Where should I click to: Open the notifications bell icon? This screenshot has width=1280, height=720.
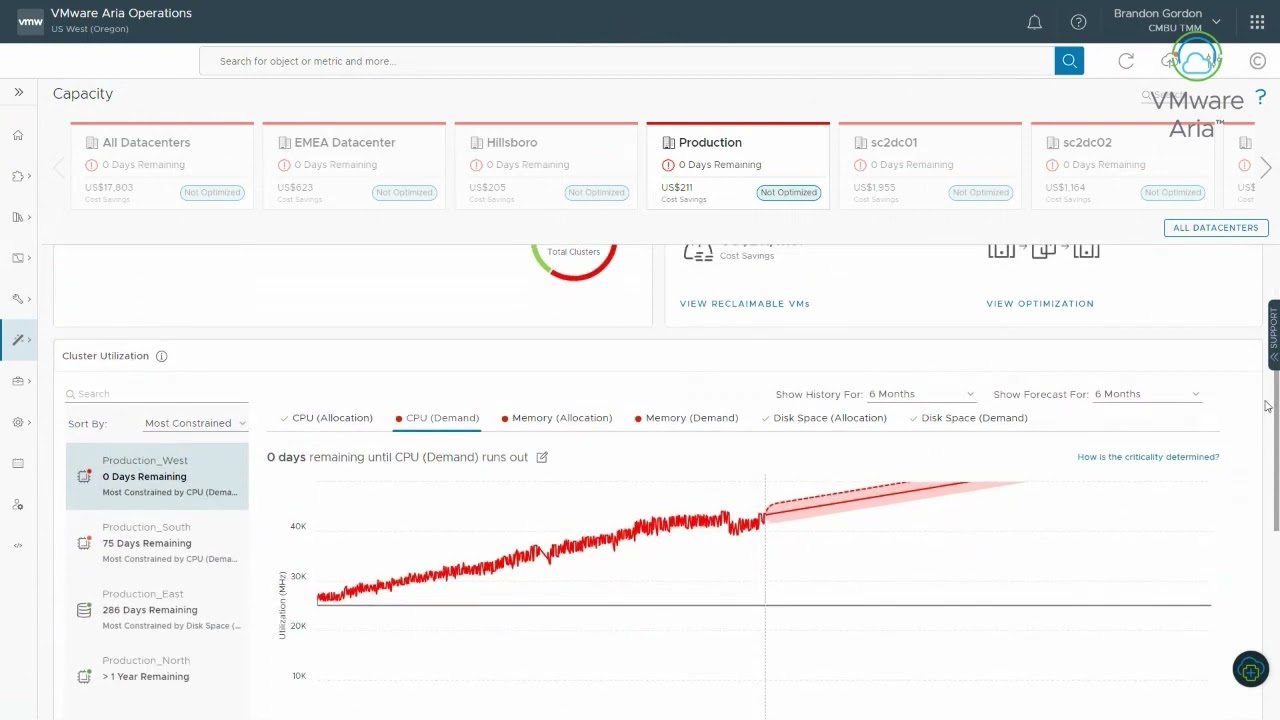click(x=1035, y=22)
